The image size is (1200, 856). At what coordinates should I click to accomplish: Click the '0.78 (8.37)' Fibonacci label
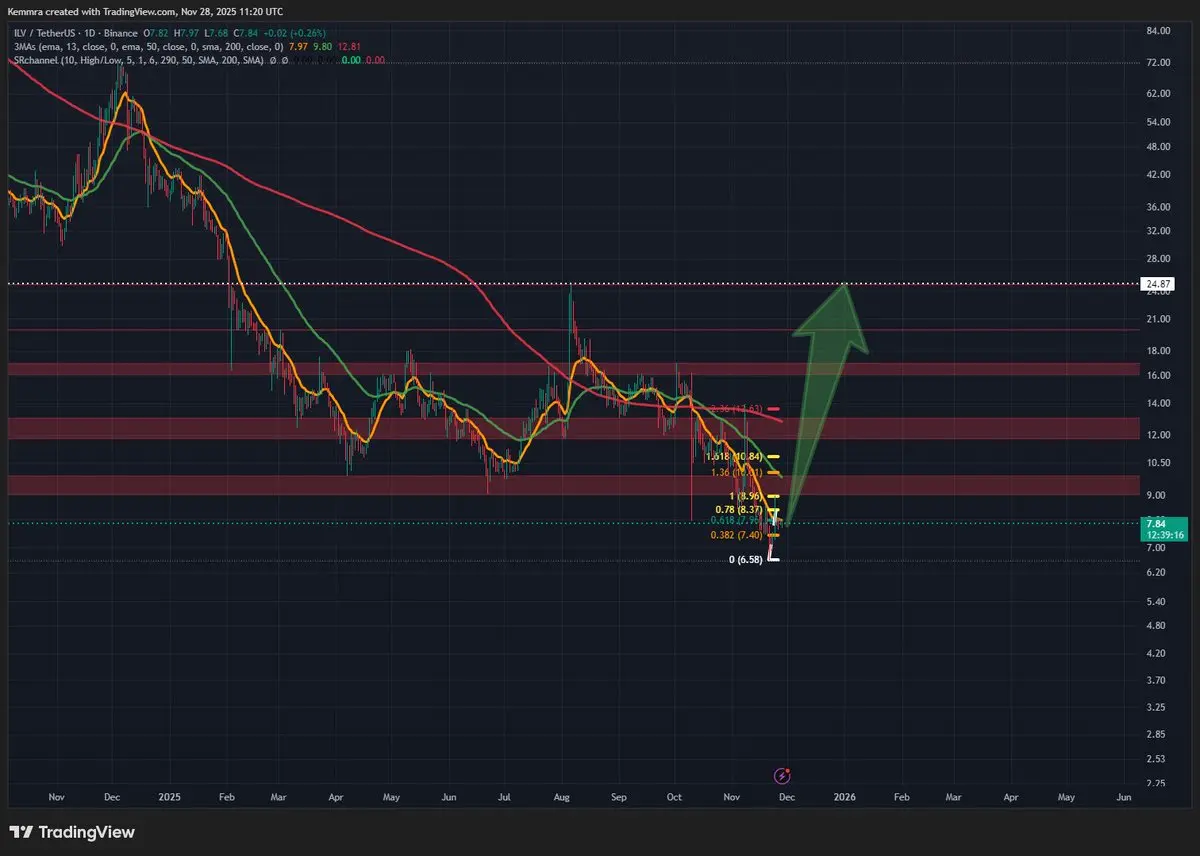(x=740, y=508)
